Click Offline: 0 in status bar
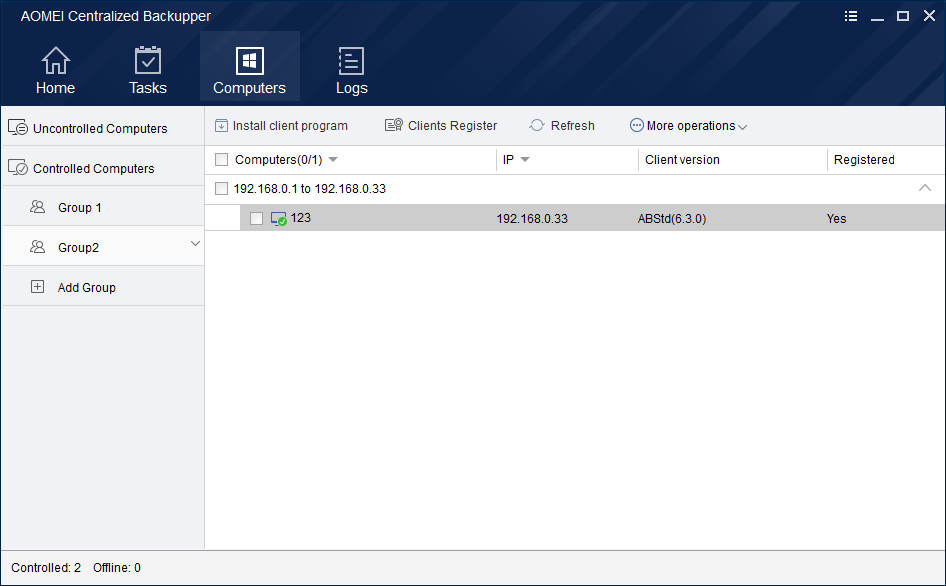 point(116,568)
